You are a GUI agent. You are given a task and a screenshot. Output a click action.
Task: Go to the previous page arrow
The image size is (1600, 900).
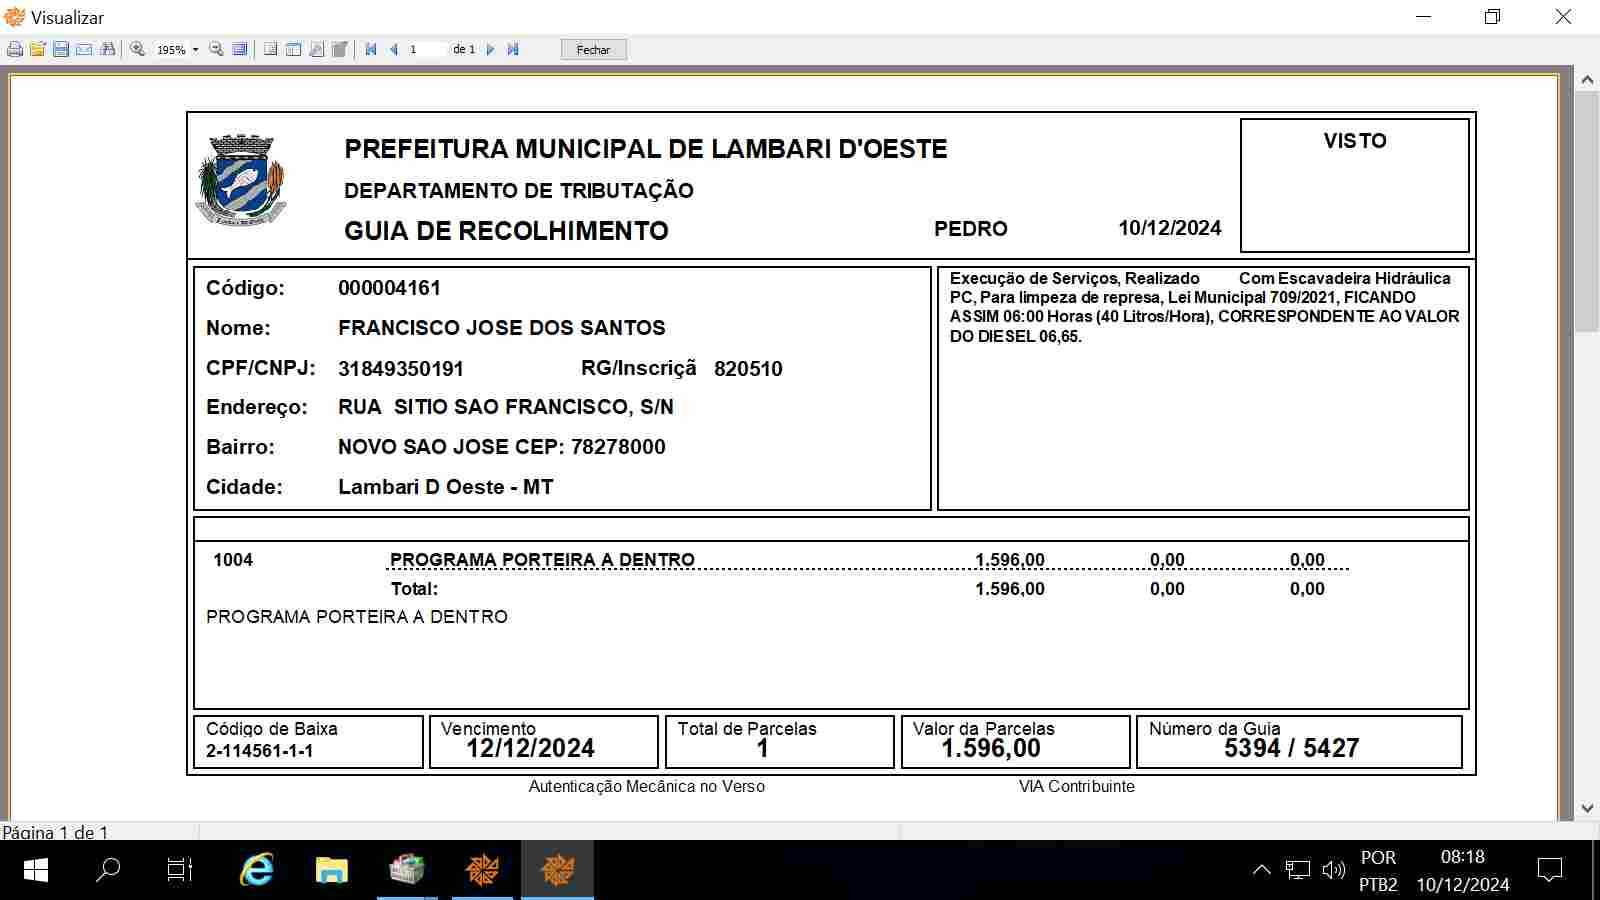pyautogui.click(x=394, y=49)
